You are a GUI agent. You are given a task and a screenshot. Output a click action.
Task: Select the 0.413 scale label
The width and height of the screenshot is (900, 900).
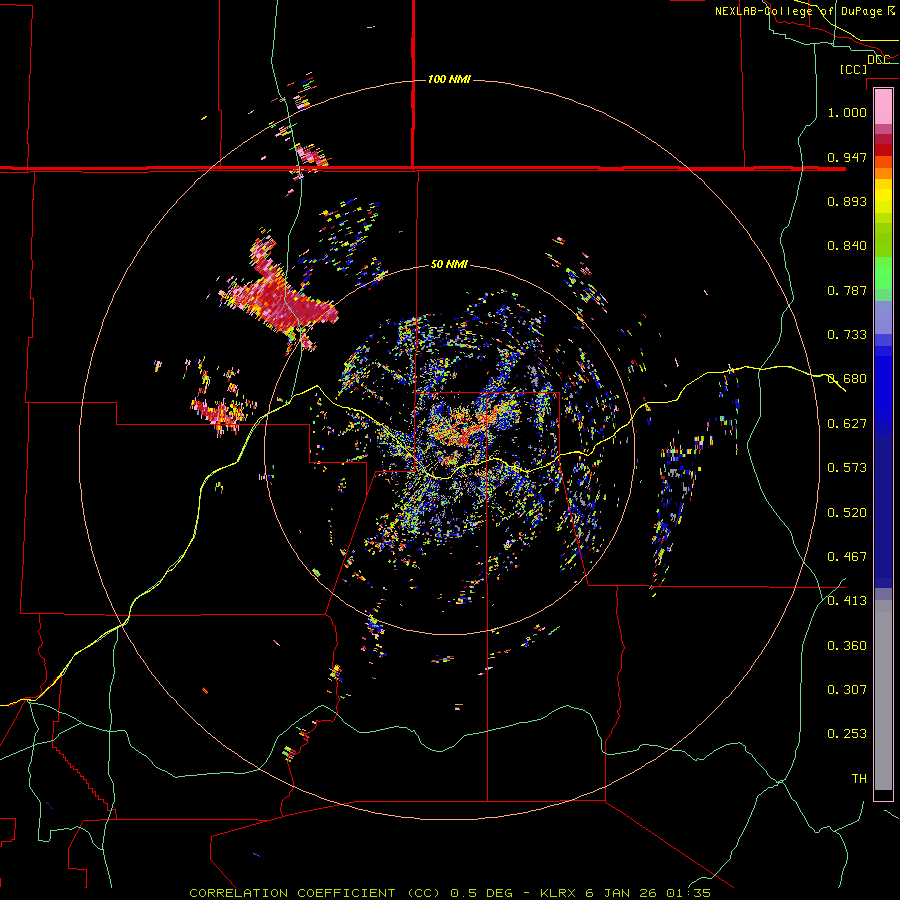tap(847, 600)
